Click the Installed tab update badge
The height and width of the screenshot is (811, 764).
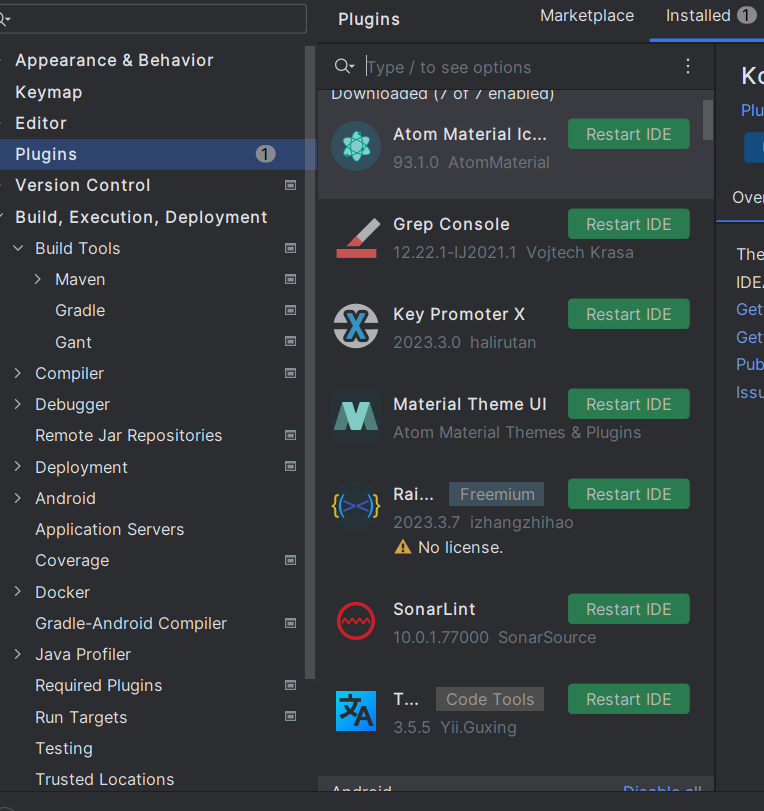click(x=746, y=16)
